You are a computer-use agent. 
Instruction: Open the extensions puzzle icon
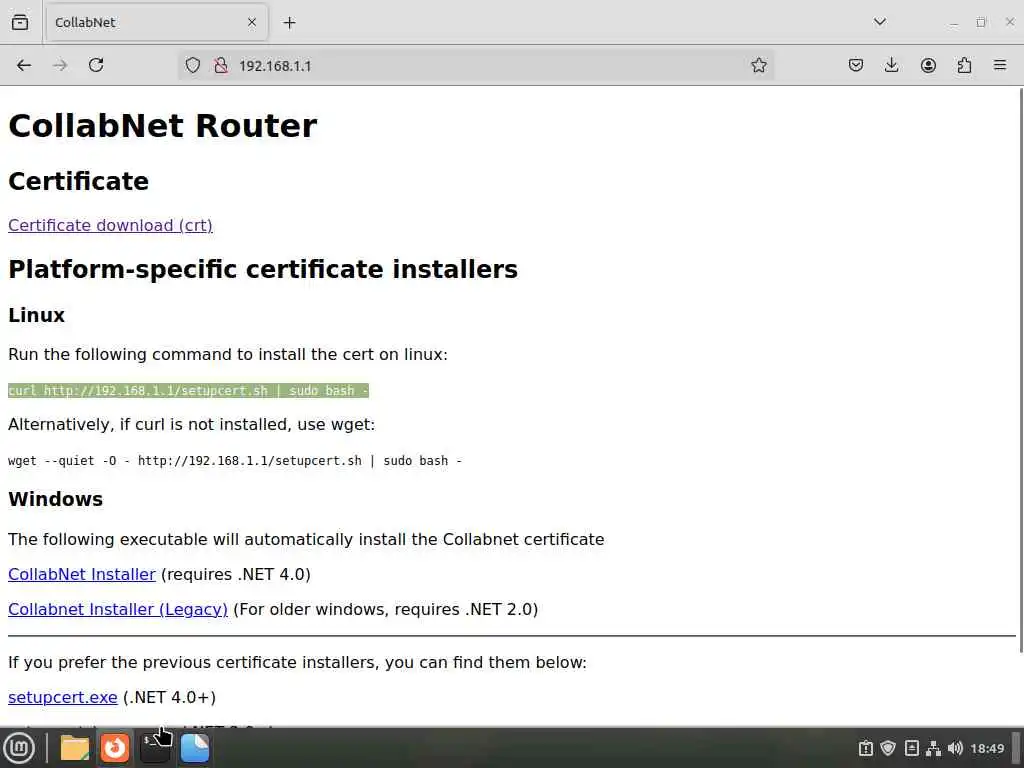click(x=964, y=65)
